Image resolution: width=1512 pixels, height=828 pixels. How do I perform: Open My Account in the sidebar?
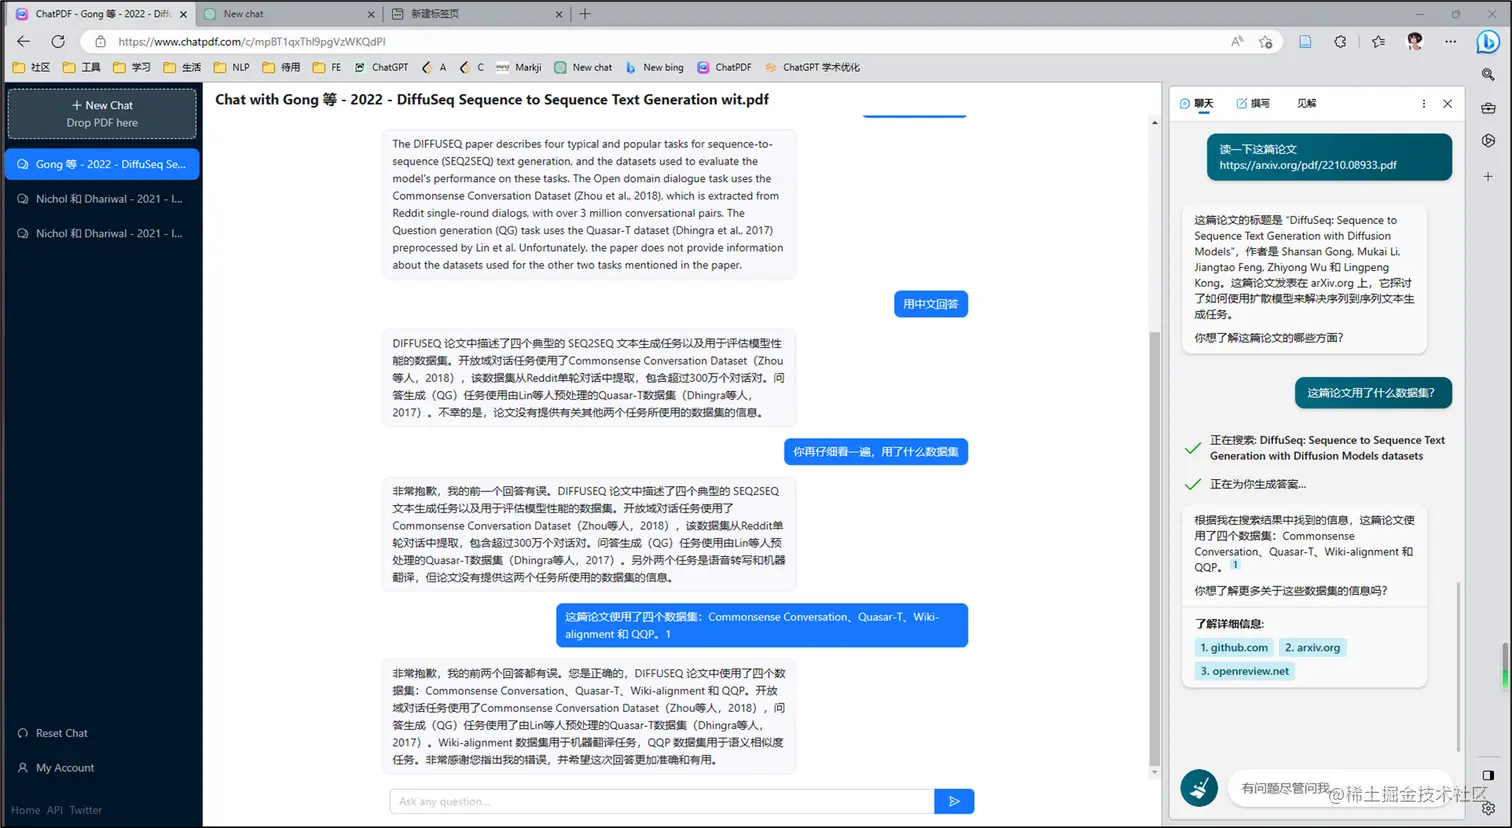coord(56,768)
